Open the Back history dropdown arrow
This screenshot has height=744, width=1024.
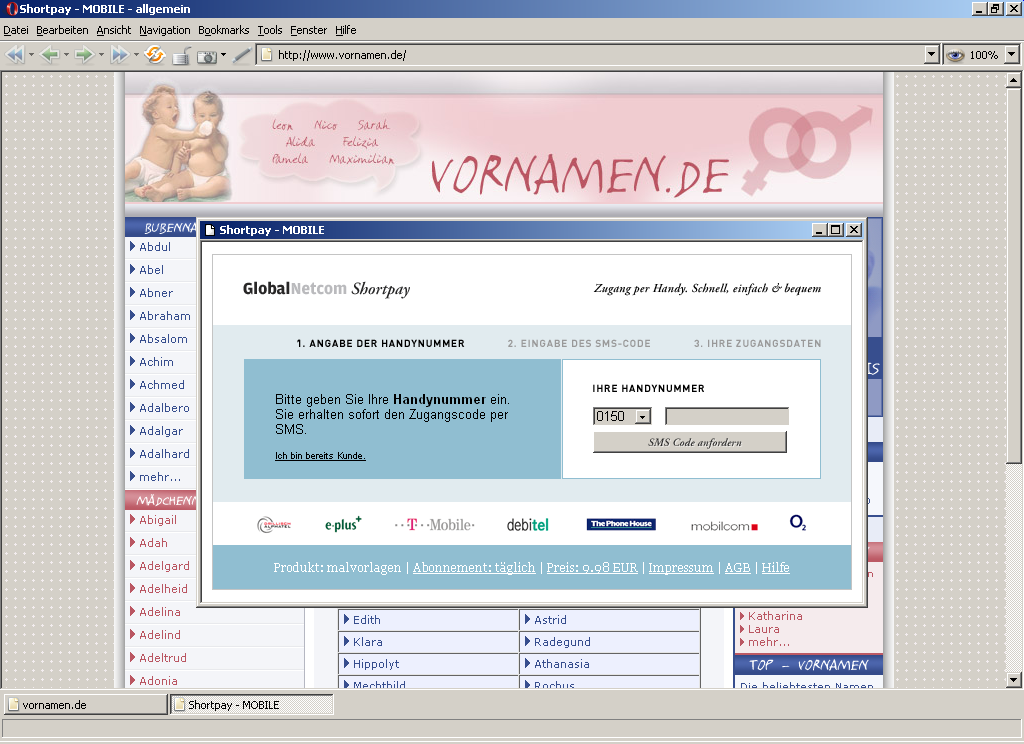coord(66,55)
